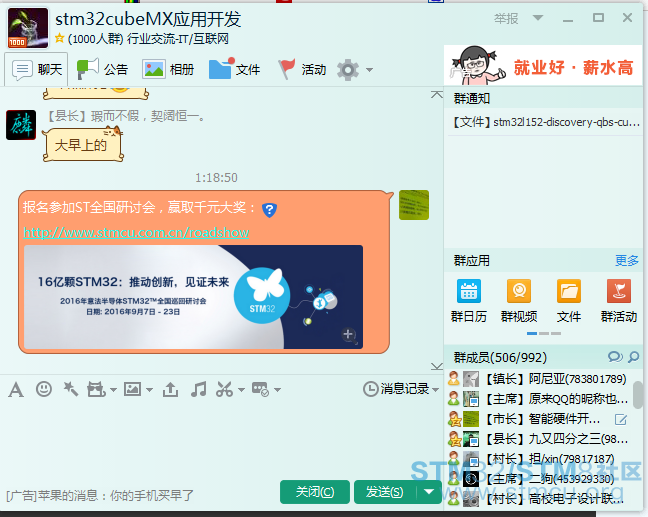The height and width of the screenshot is (517, 648).
Task: Open the 文件 tab in top bar
Action: tap(234, 69)
